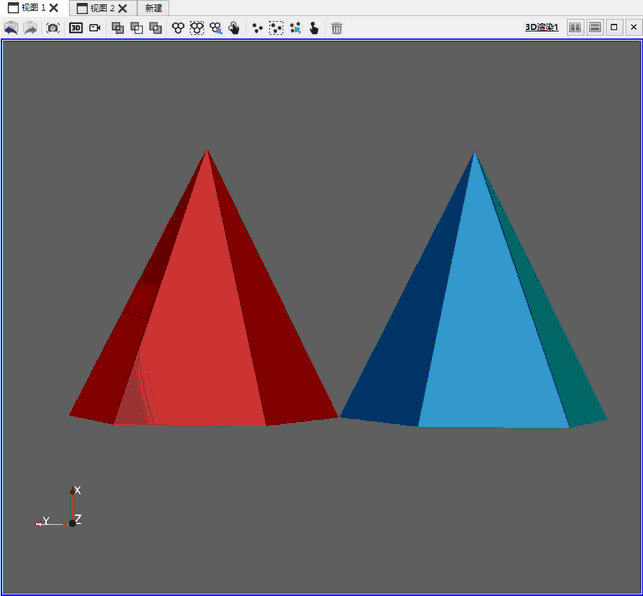Close the 3D render view panel

tap(634, 27)
